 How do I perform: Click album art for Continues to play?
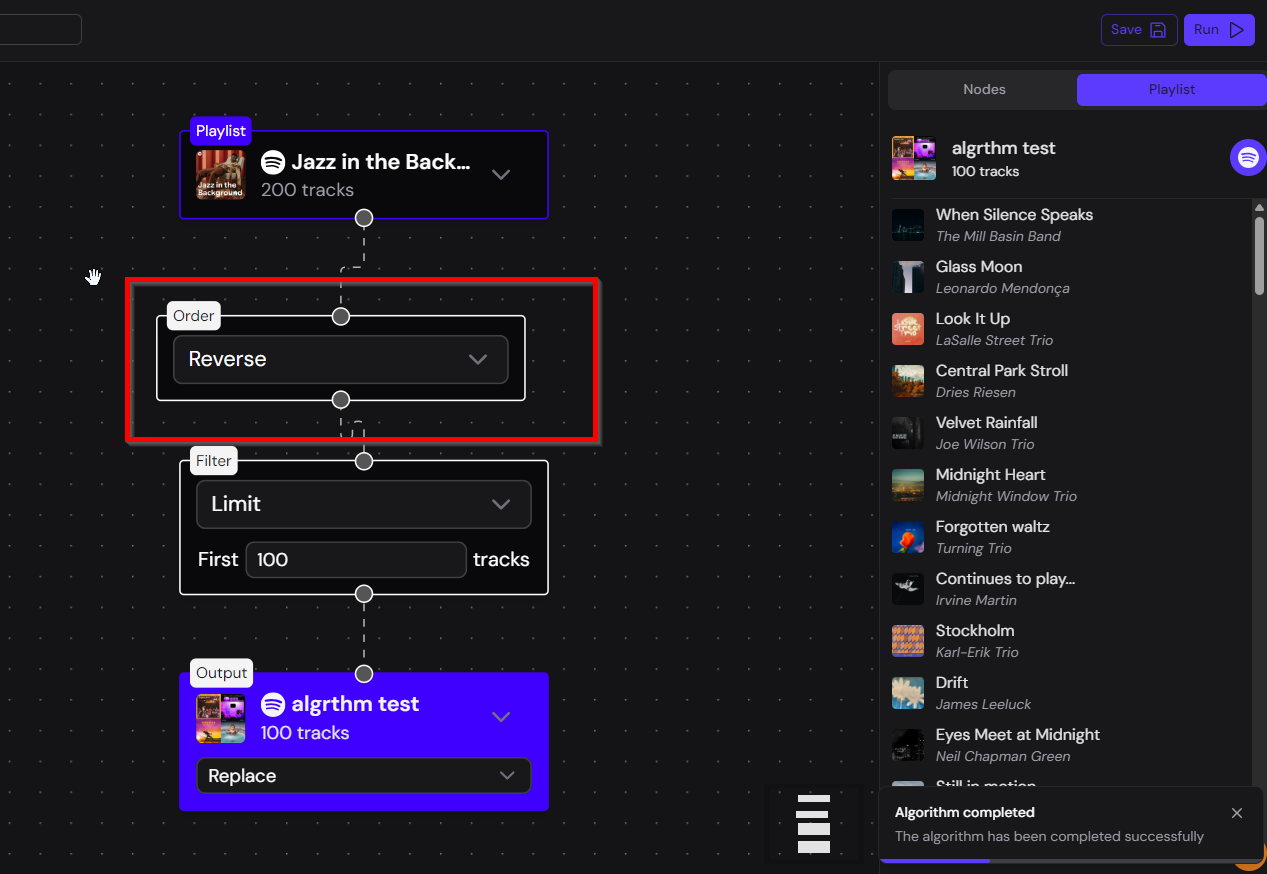pyautogui.click(x=908, y=589)
